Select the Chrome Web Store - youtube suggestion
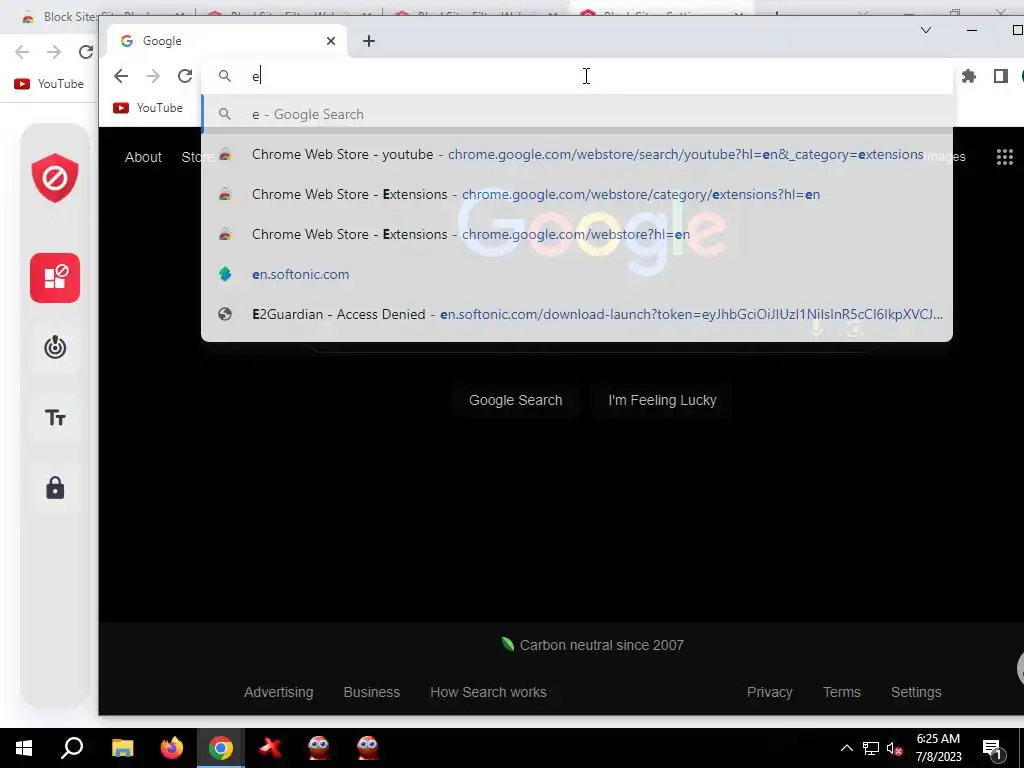Screen dimensions: 1024x768 click(x=577, y=155)
